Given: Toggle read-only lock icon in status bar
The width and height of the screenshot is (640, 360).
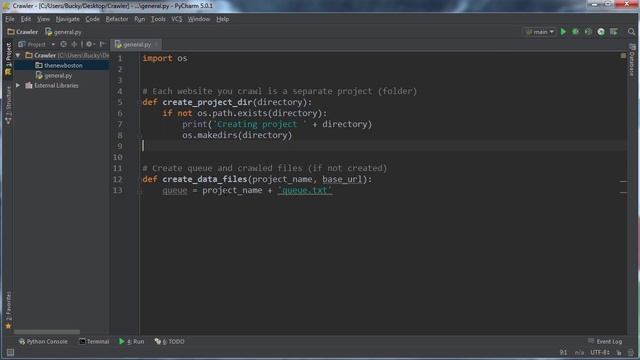Looking at the screenshot, I should click(619, 352).
